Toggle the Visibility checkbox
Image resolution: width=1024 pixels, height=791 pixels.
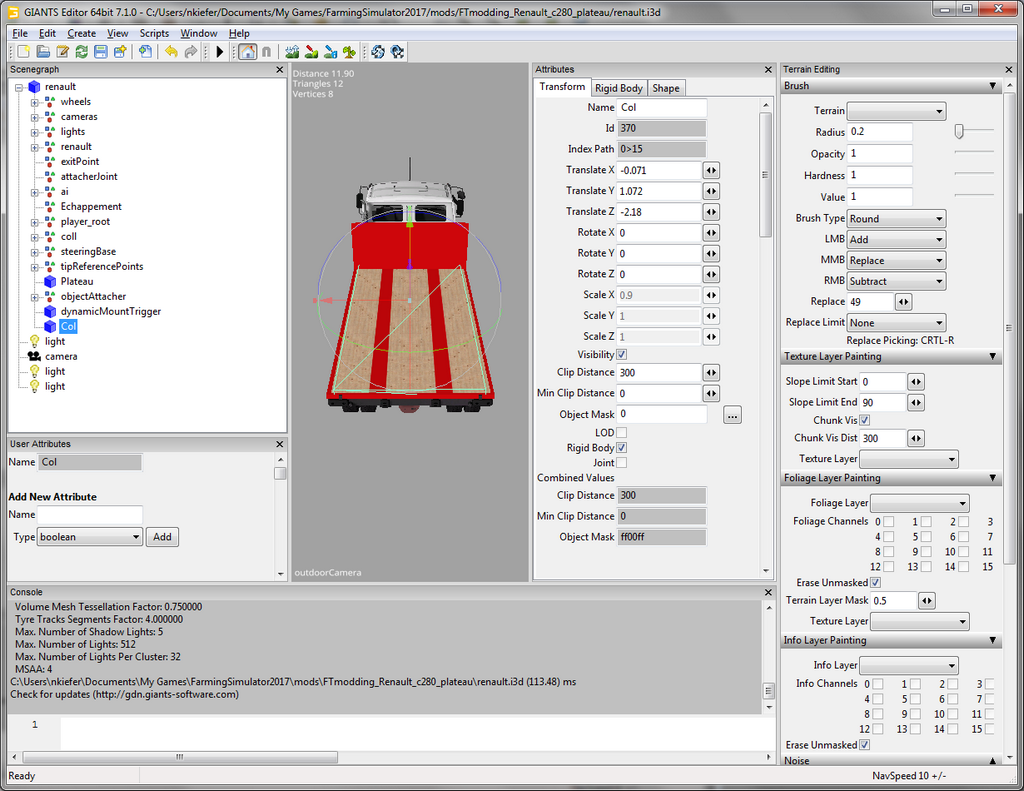pos(622,355)
